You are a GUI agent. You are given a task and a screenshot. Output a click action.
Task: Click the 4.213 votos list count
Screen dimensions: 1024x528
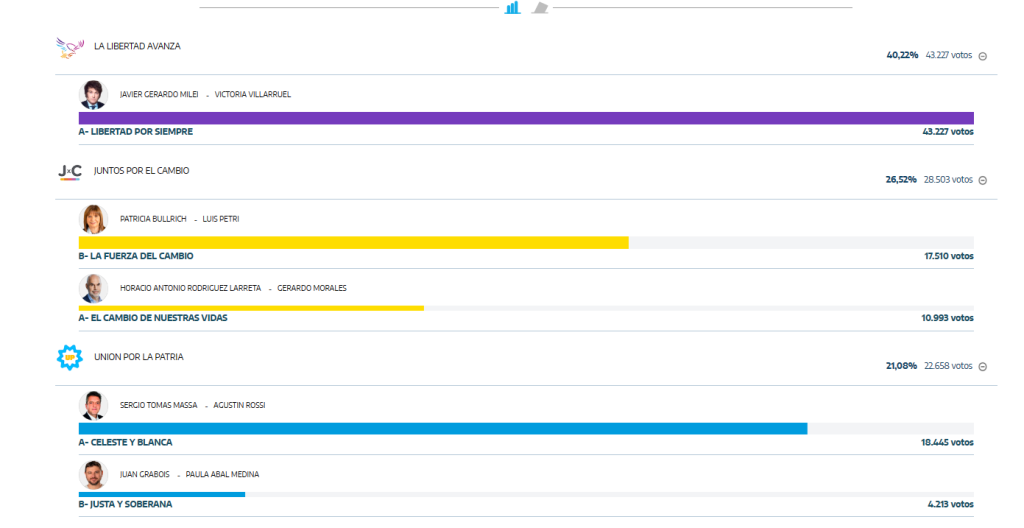click(x=950, y=504)
